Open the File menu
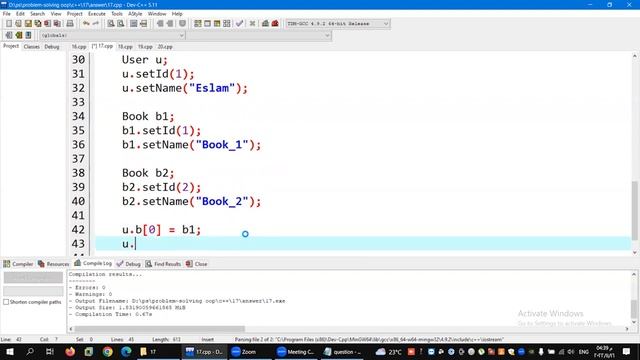This screenshot has height=360, width=640. tap(7, 14)
